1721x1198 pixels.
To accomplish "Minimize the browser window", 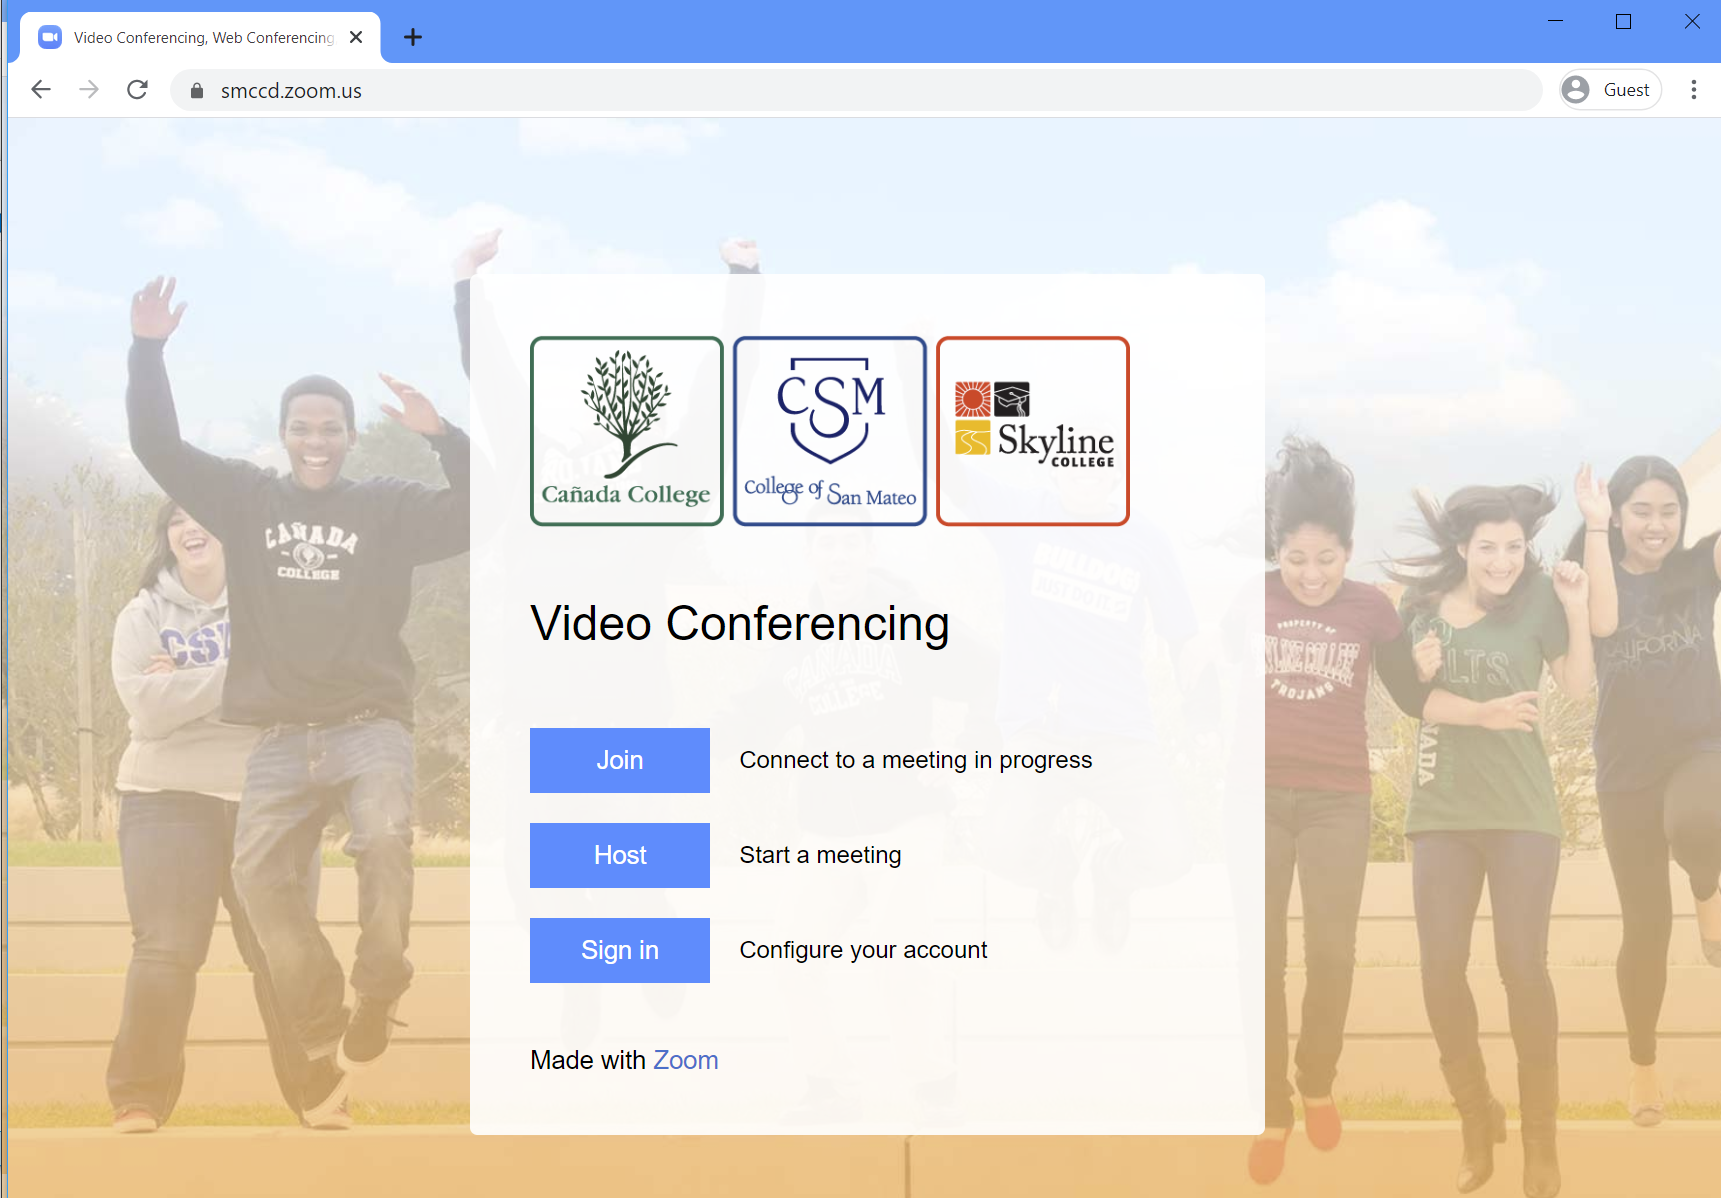I will (1555, 21).
